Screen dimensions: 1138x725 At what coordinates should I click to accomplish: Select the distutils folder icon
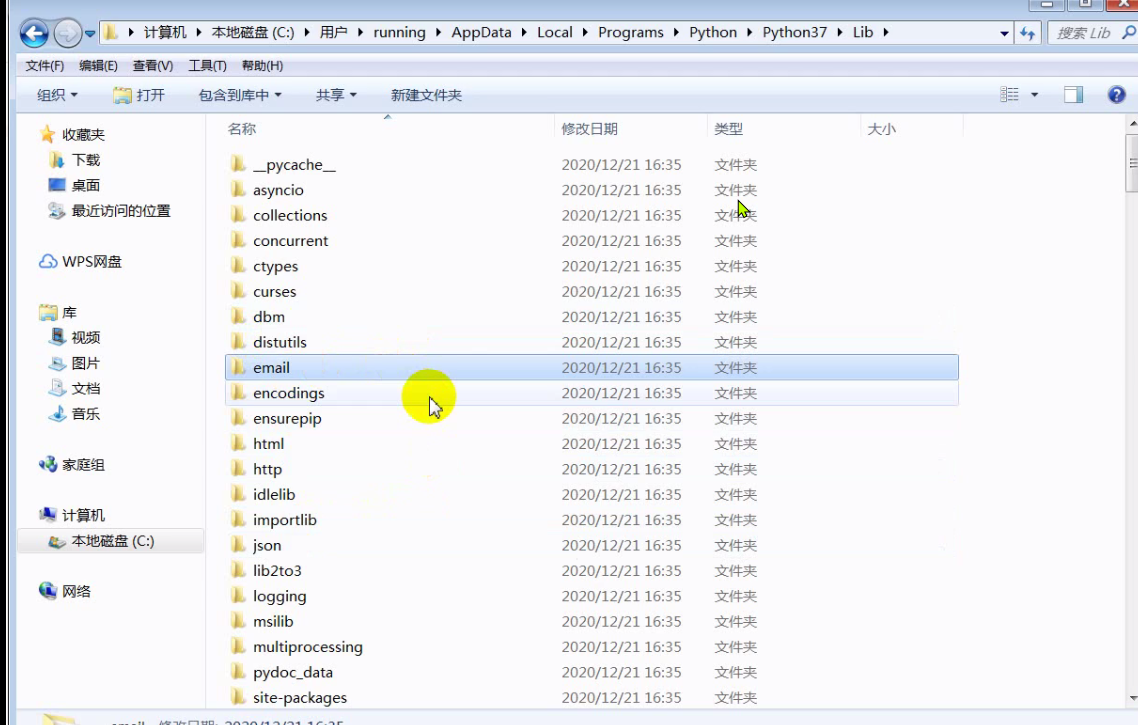point(238,342)
